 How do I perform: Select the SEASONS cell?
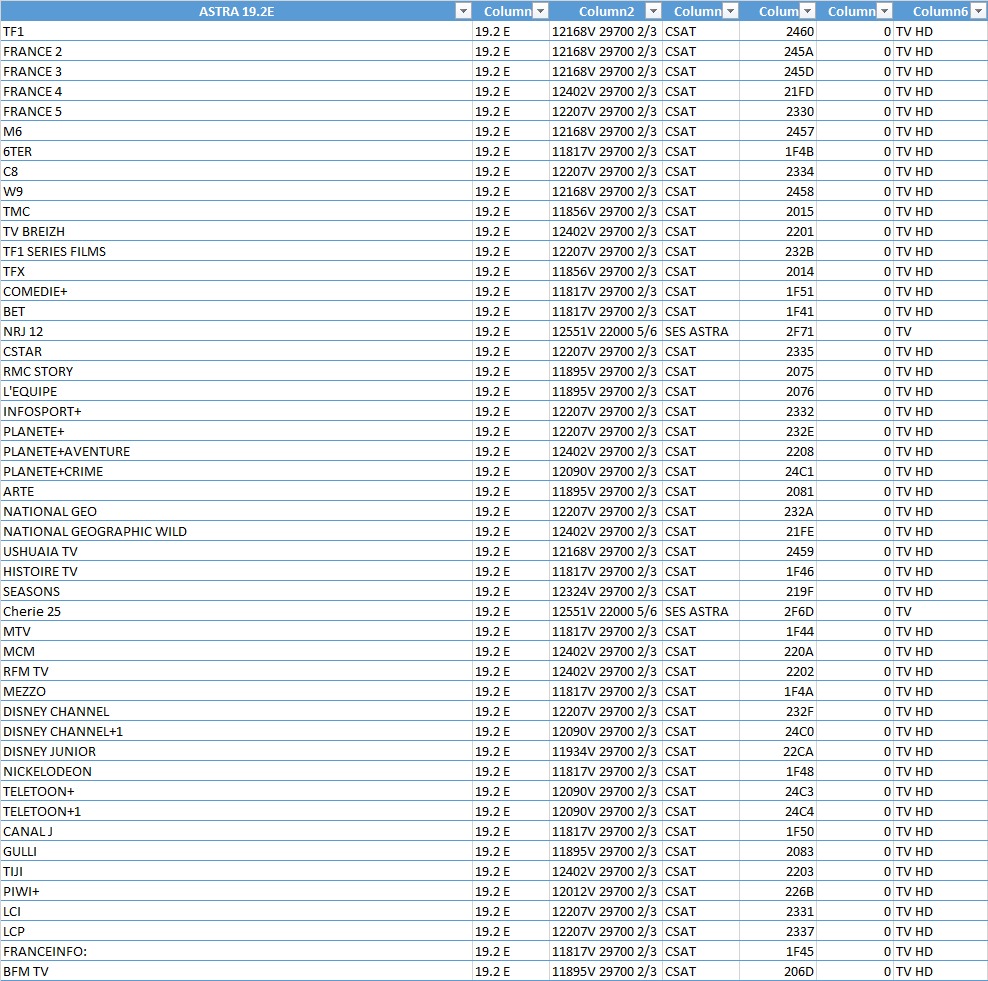236,592
